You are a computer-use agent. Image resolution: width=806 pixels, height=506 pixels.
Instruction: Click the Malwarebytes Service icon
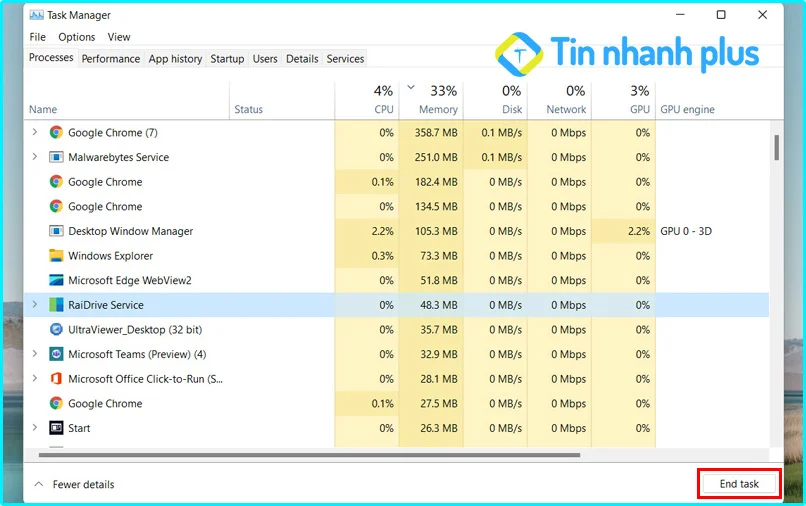click(x=56, y=157)
